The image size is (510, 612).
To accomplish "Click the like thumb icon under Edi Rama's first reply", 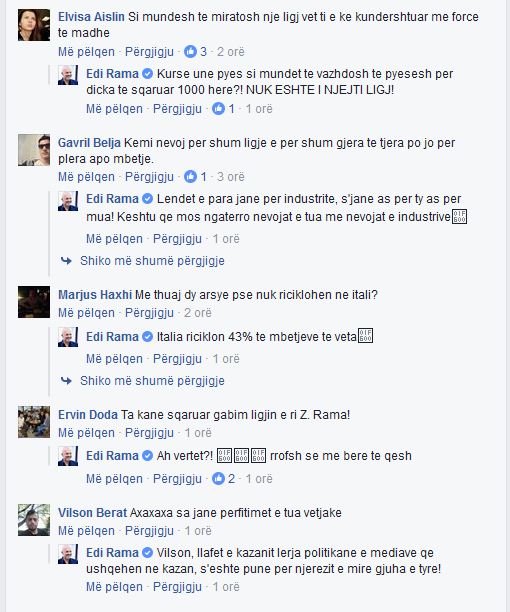I will coord(219,109).
